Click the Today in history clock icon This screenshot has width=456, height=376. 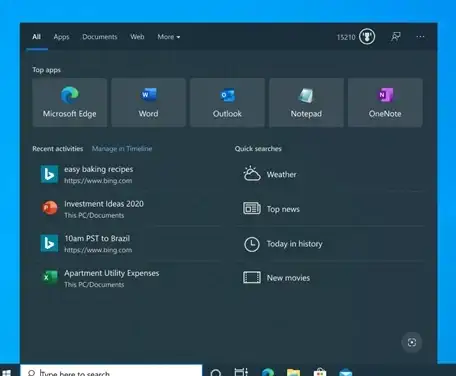click(252, 244)
